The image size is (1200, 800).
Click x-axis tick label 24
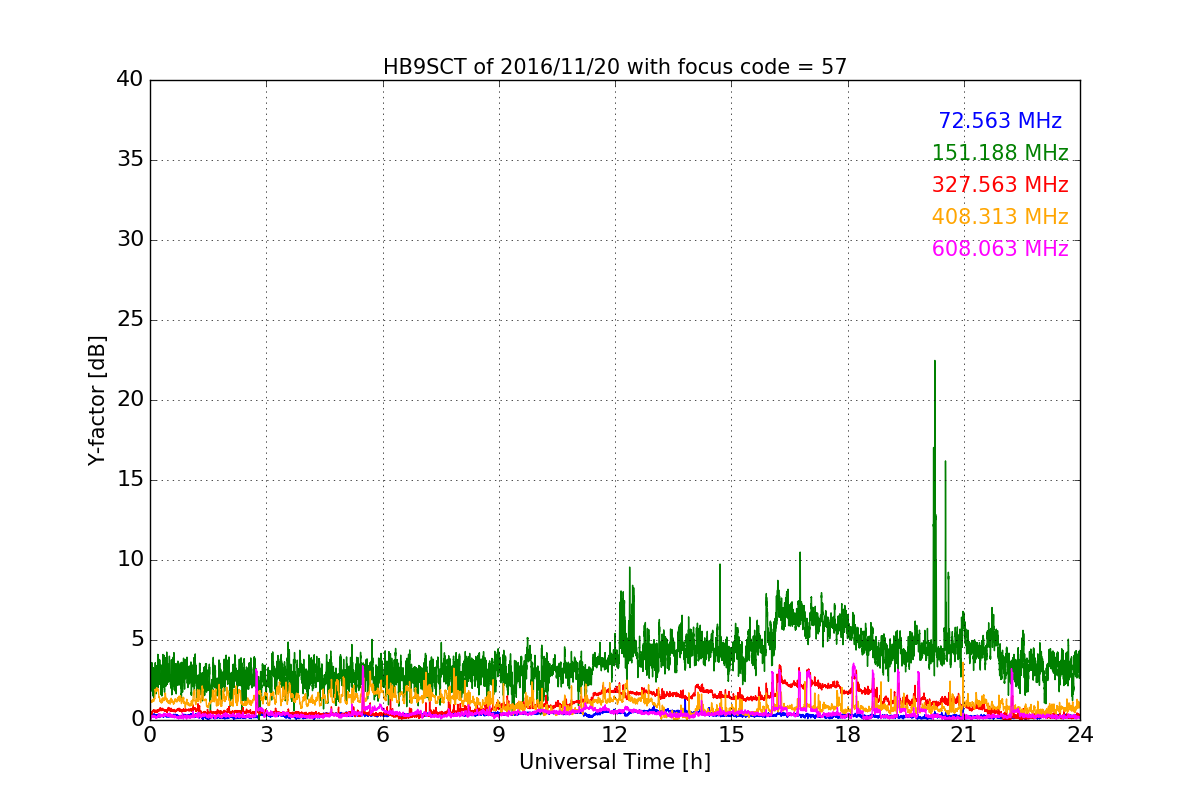tap(1080, 735)
